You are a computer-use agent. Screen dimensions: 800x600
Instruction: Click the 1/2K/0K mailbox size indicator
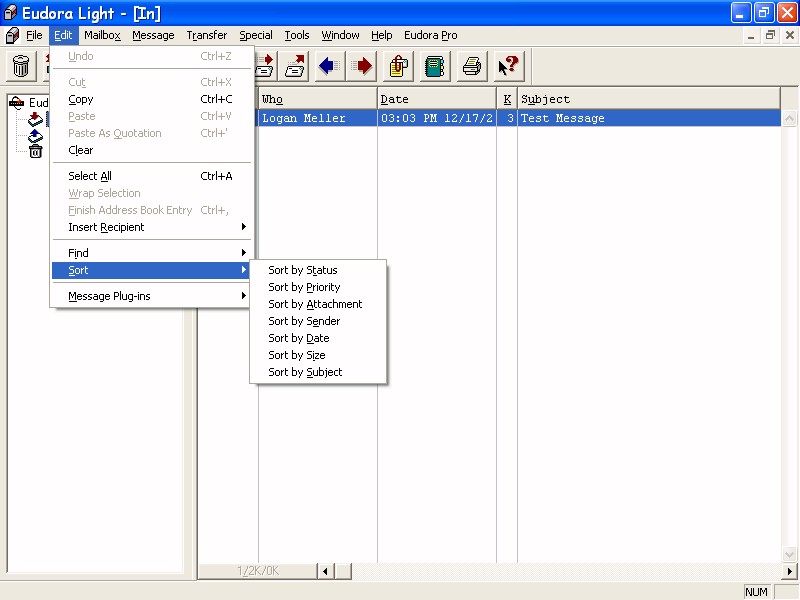coord(258,571)
